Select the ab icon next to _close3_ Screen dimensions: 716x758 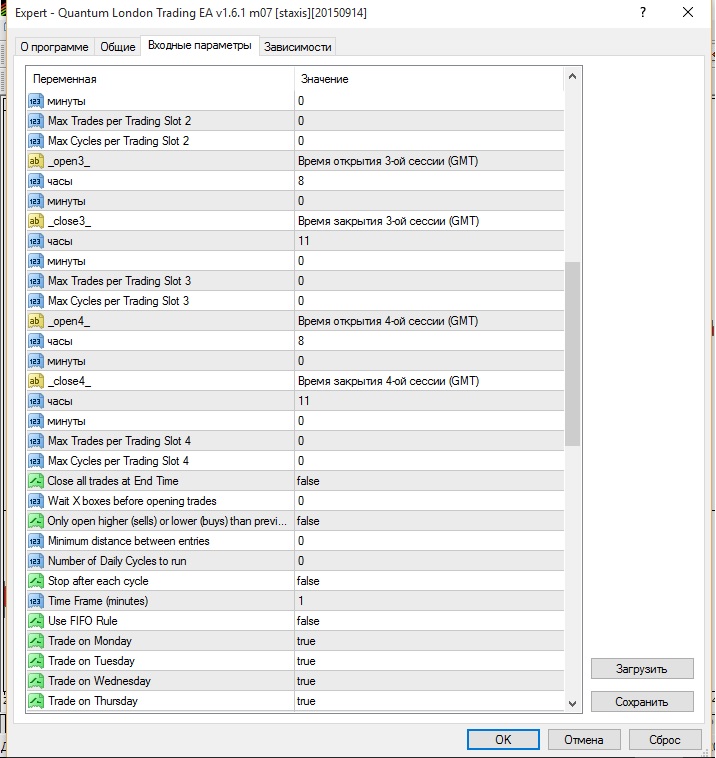(x=36, y=221)
